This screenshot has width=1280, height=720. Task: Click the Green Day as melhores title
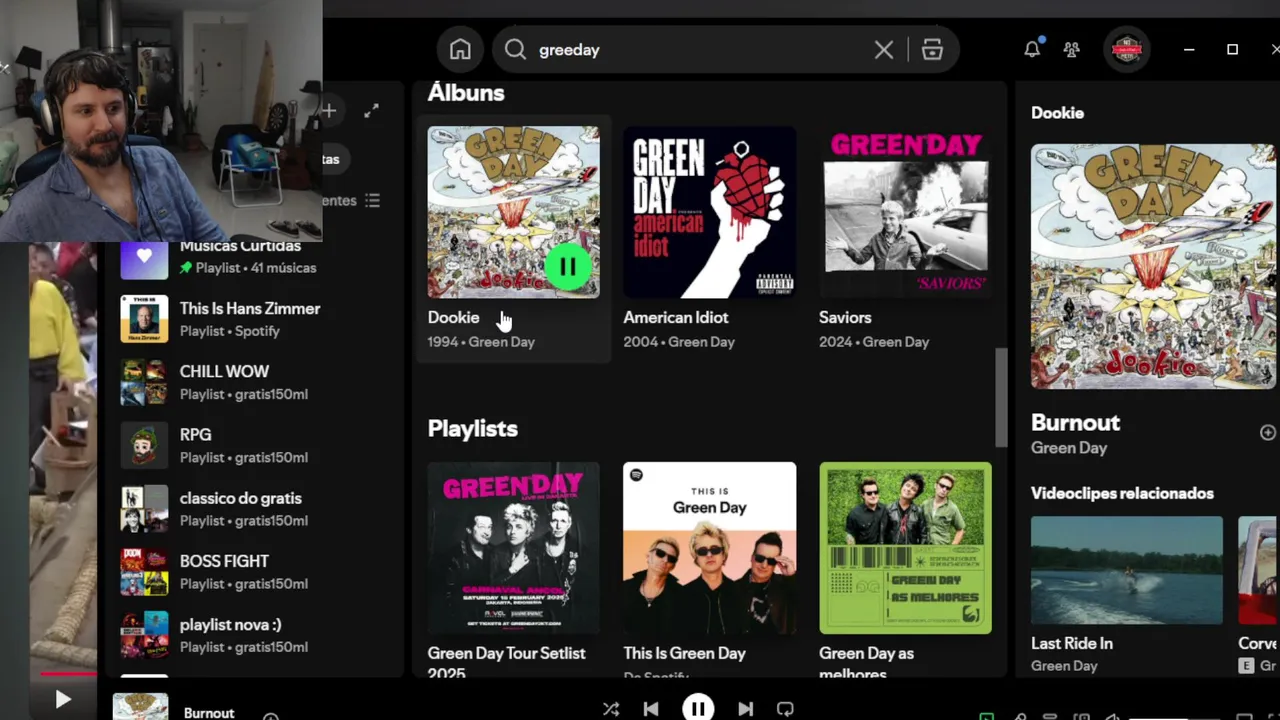click(867, 662)
